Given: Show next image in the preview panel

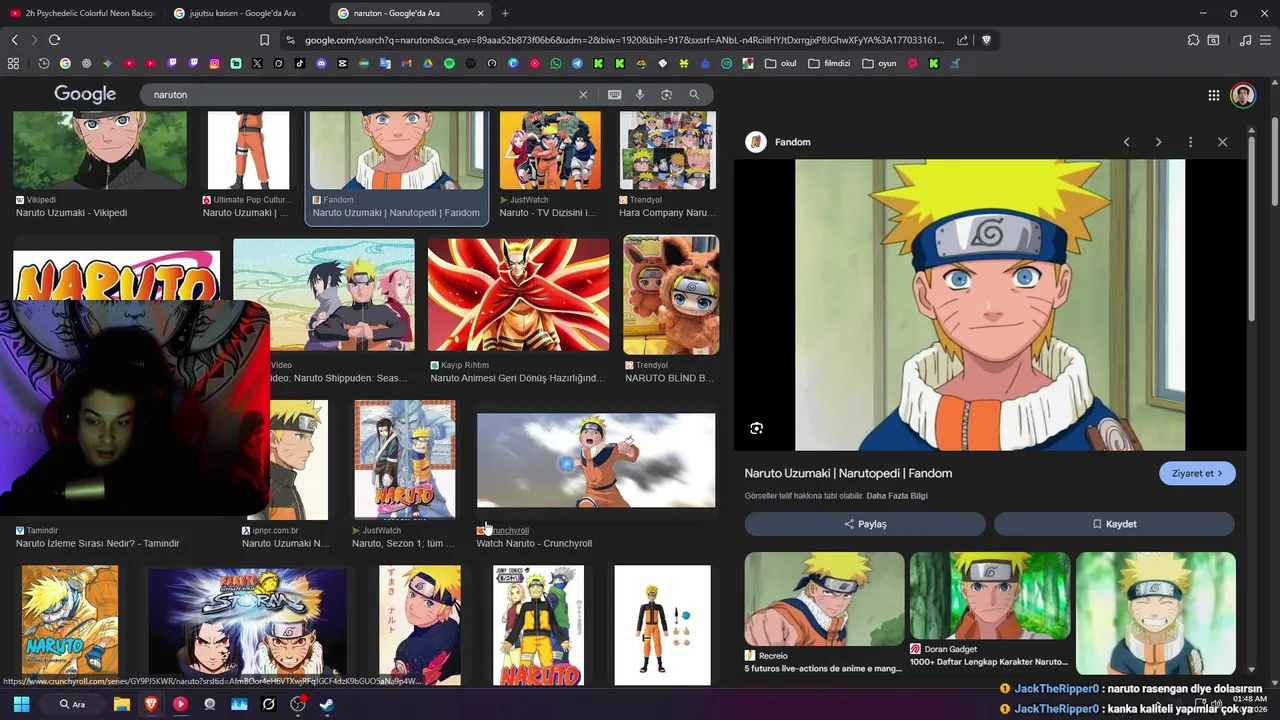Looking at the screenshot, I should click(1158, 142).
